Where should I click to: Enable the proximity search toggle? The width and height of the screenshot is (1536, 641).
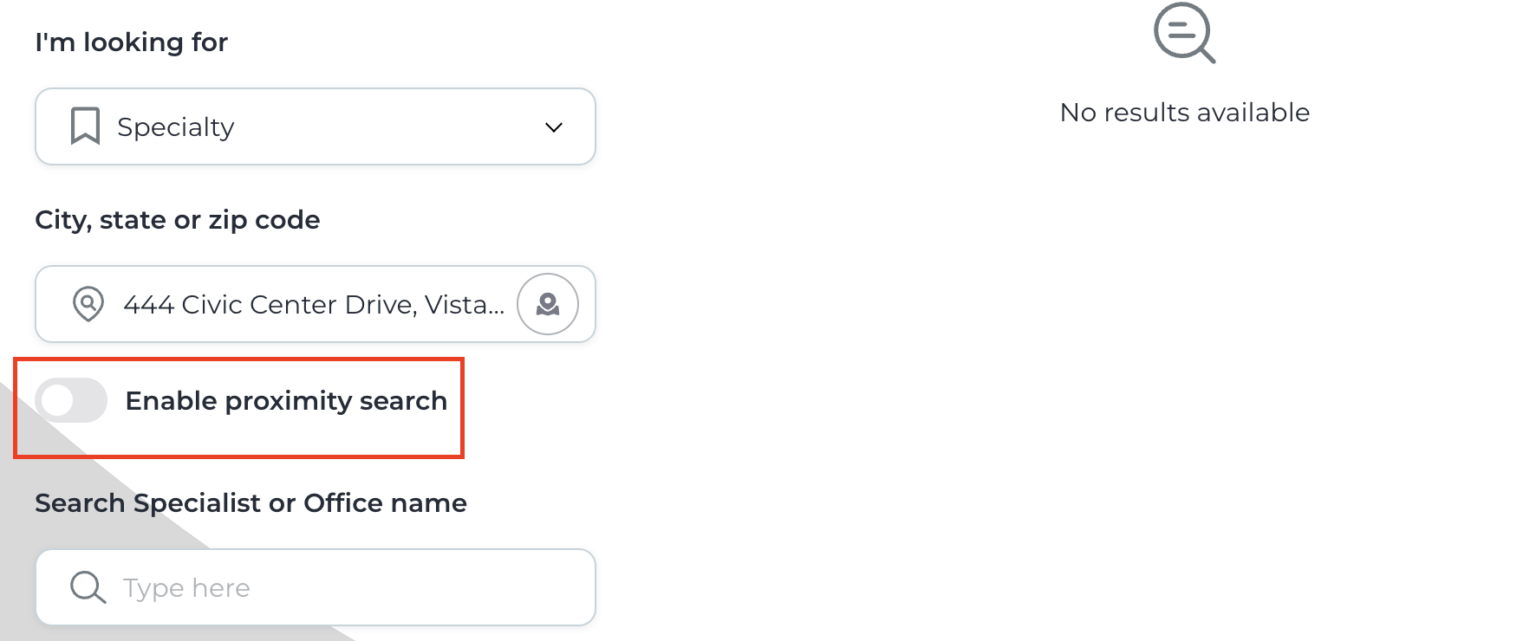pos(70,400)
